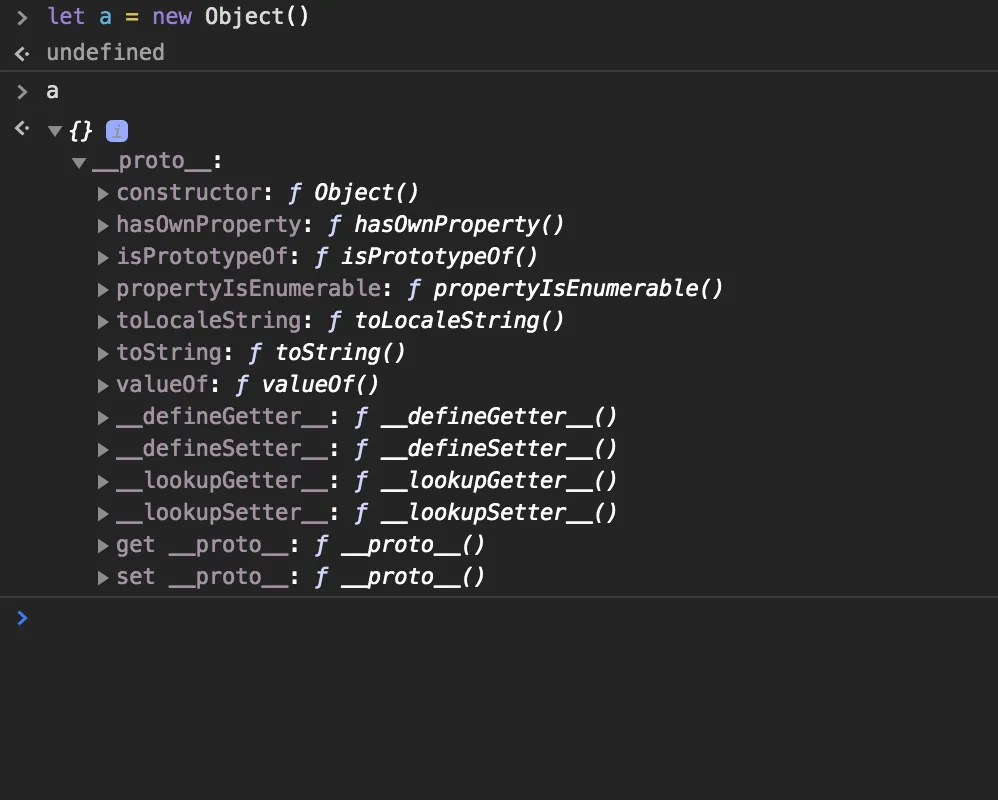Click the f Object() function value
The height and width of the screenshot is (800, 998).
(355, 193)
